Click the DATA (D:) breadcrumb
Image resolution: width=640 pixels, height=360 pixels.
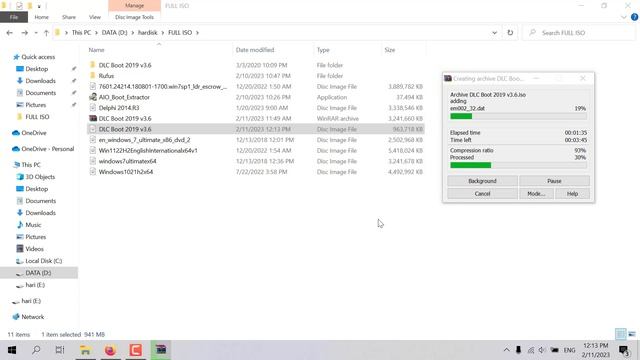click(114, 33)
